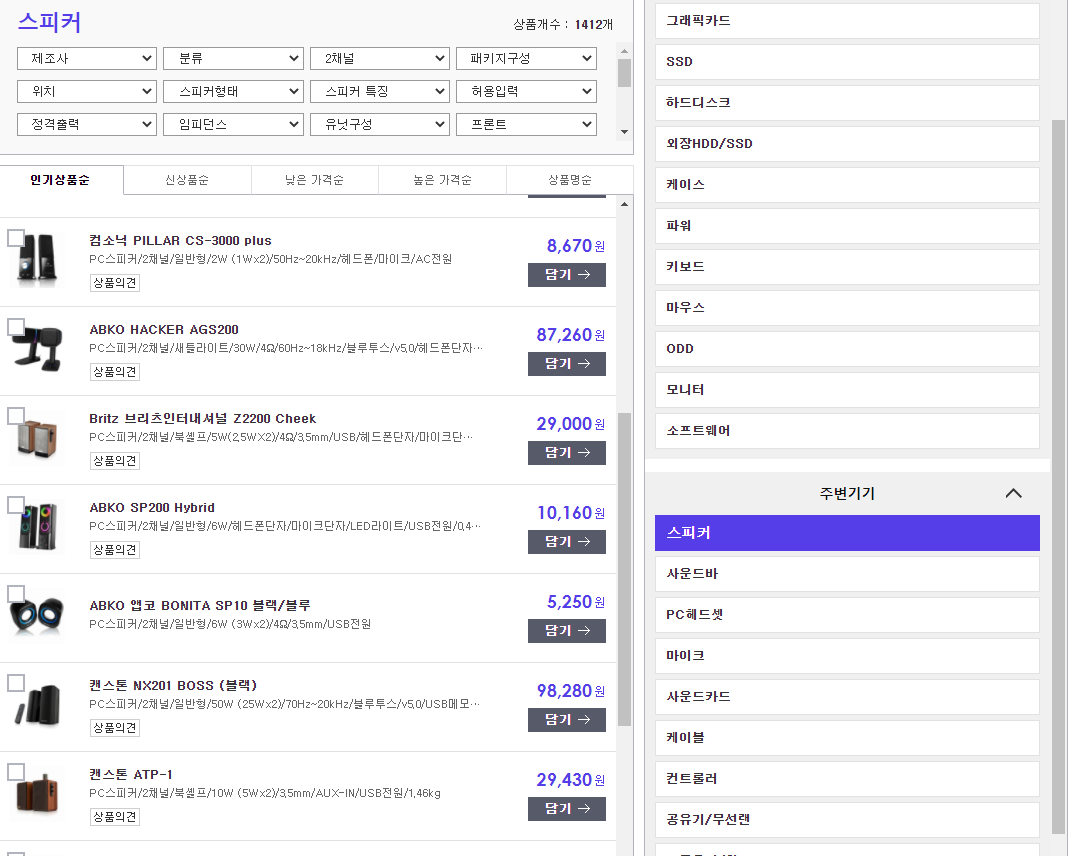Open the 임피던스 dropdown filter
The height and width of the screenshot is (856, 1074).
click(234, 124)
